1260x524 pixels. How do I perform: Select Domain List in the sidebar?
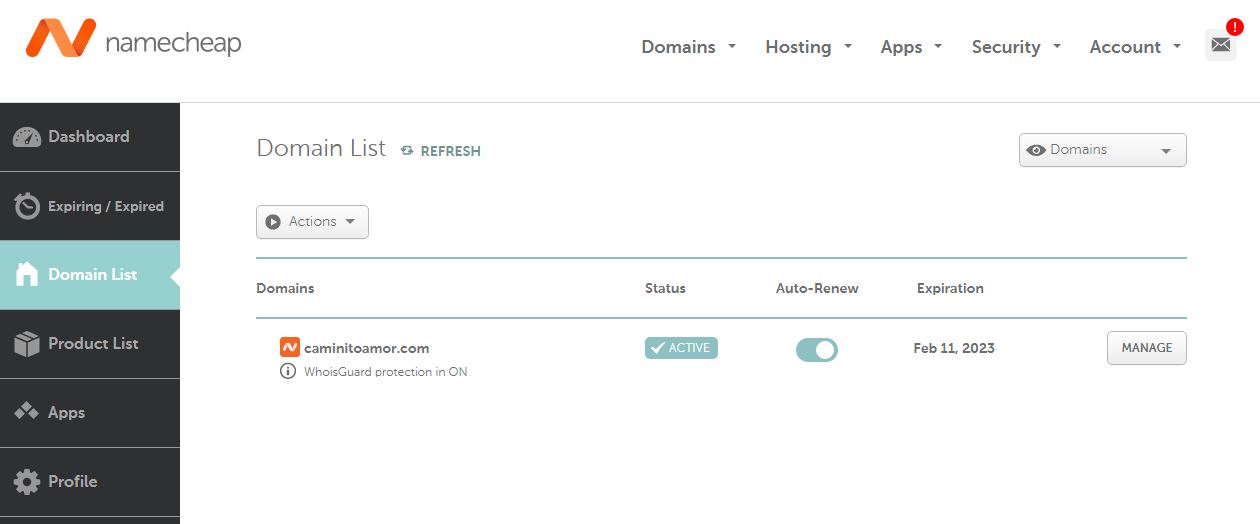[90, 275]
